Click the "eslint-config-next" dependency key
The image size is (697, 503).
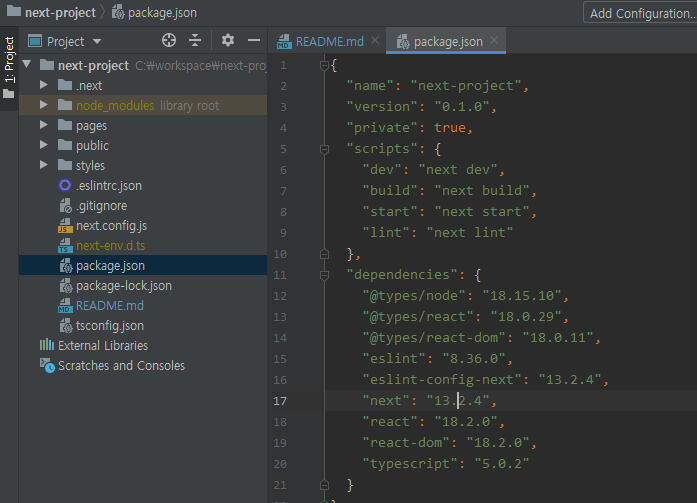coord(442,379)
